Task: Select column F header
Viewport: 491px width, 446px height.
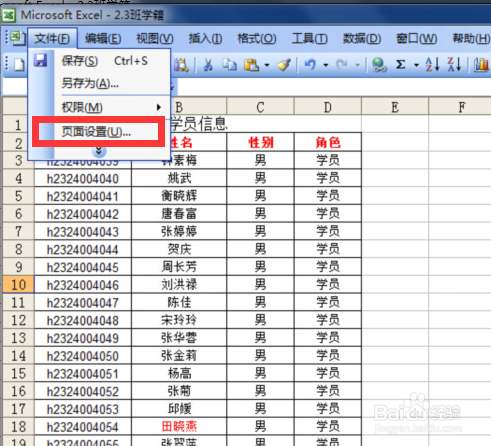Action: point(460,107)
